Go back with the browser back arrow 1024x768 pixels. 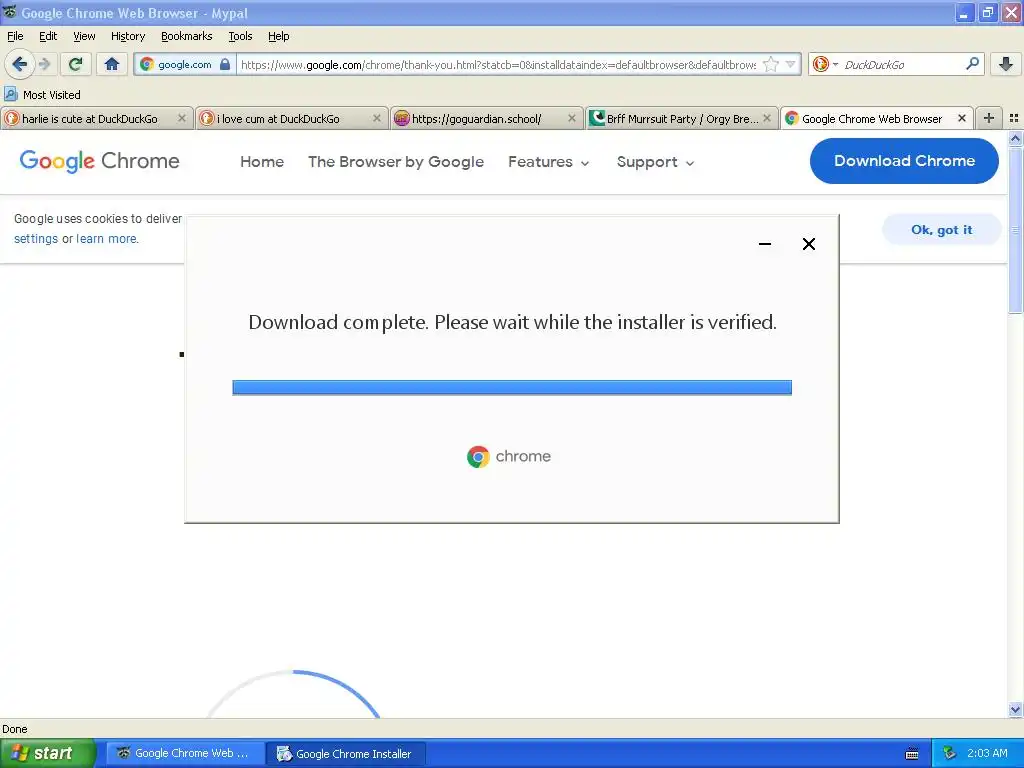19,64
